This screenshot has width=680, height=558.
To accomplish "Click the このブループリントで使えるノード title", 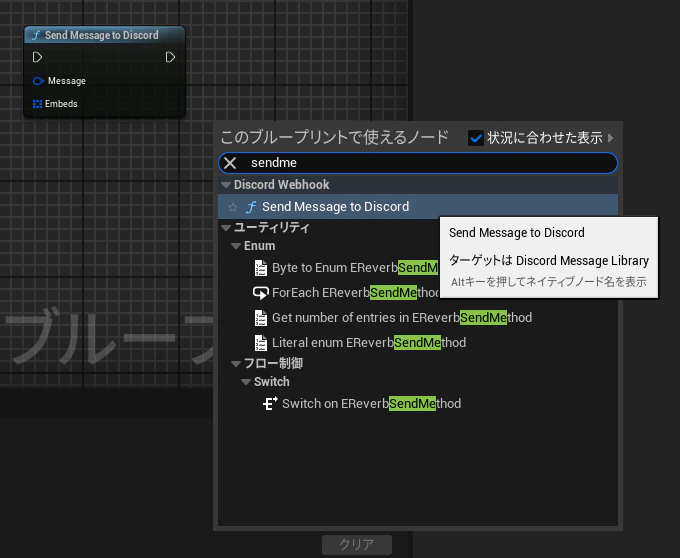I will pos(334,137).
